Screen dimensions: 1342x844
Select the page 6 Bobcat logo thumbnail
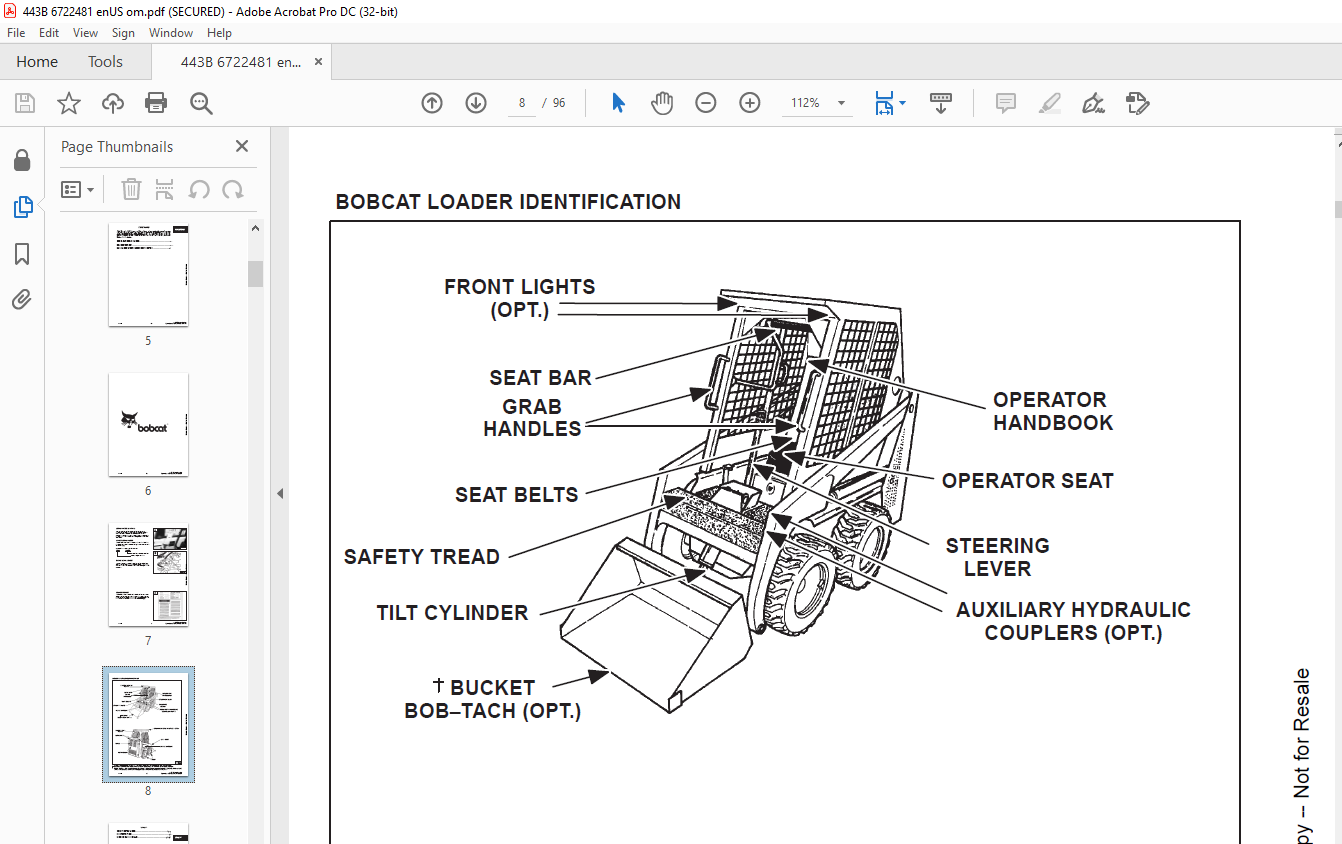[148, 425]
